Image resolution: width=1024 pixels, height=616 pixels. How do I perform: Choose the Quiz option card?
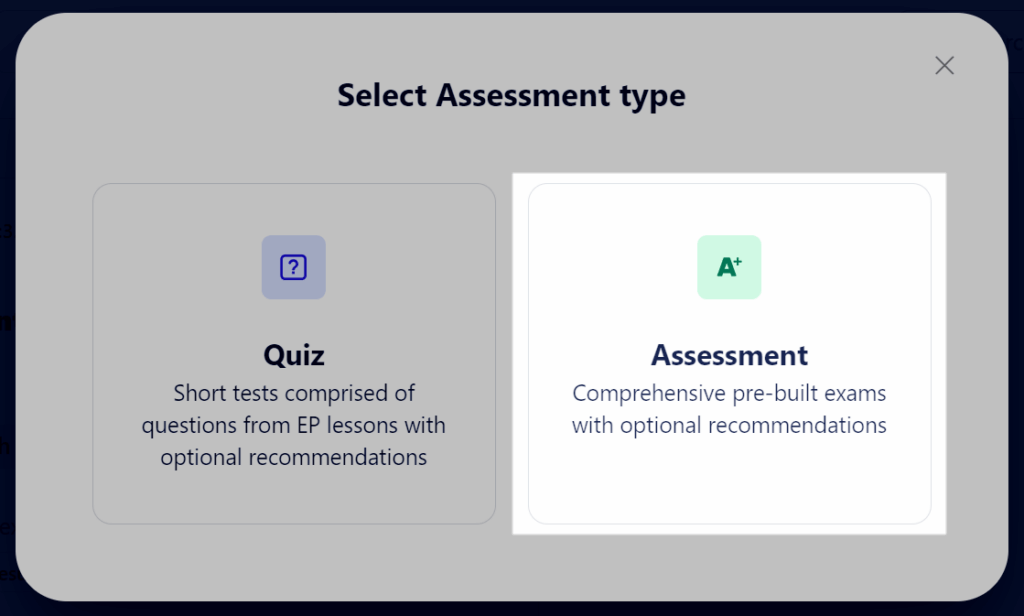tap(294, 353)
